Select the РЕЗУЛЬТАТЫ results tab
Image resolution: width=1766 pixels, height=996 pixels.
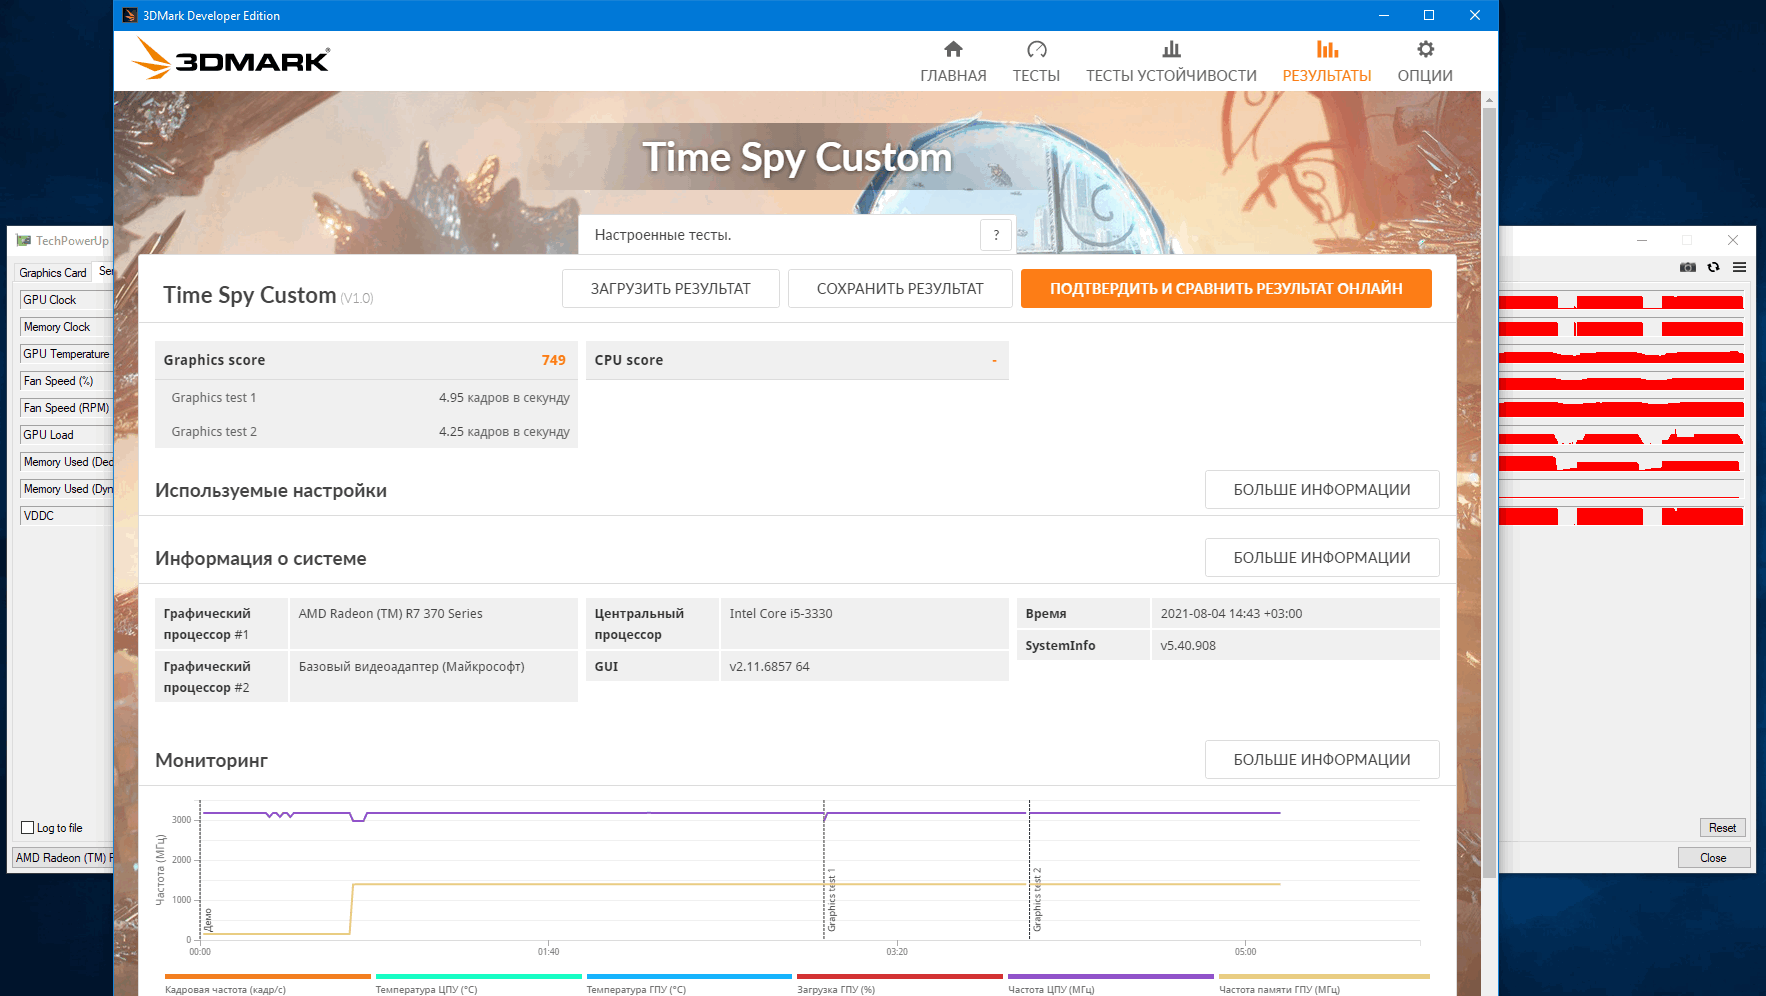(1327, 62)
